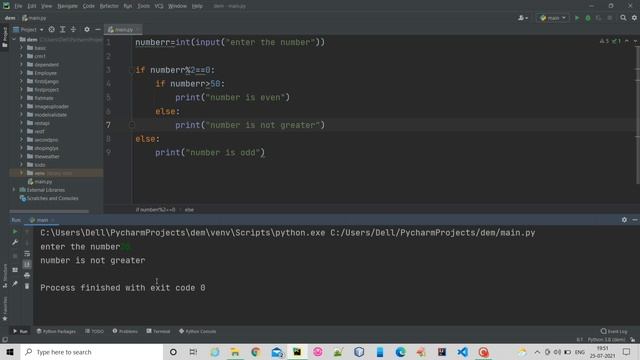The height and width of the screenshot is (360, 640).
Task: Open the Edit menu
Action: (32, 6)
